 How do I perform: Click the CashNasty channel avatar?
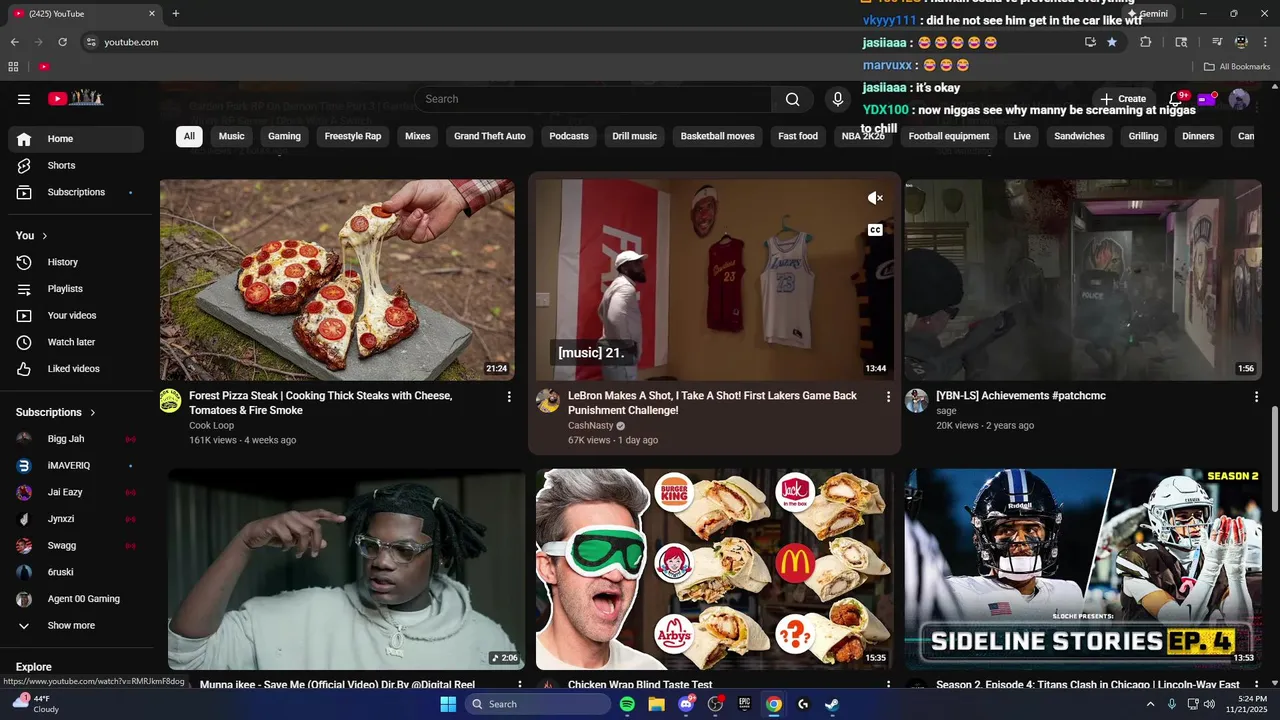click(x=548, y=401)
